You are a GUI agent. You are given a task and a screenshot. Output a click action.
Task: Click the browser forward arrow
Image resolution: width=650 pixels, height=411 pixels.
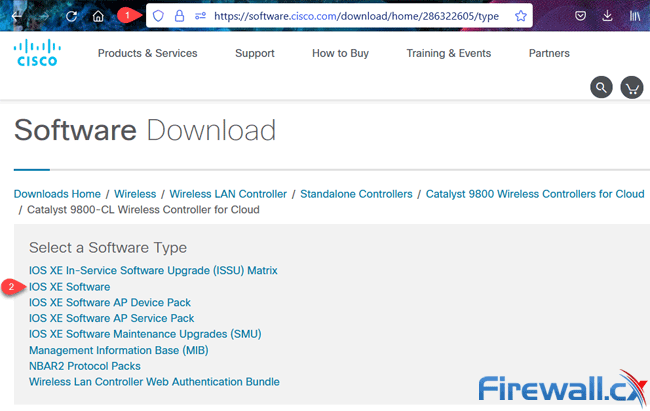[44, 16]
